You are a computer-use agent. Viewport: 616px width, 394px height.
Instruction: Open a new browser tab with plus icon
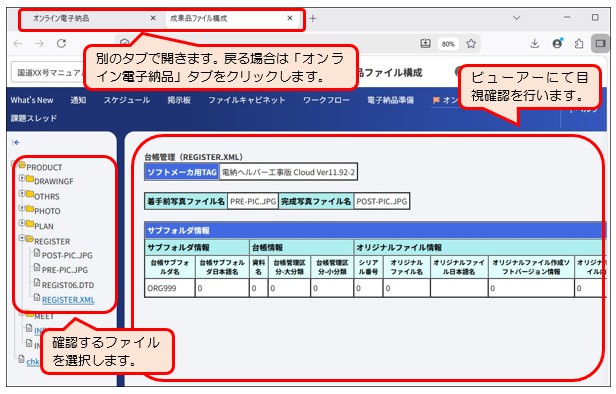pyautogui.click(x=313, y=18)
